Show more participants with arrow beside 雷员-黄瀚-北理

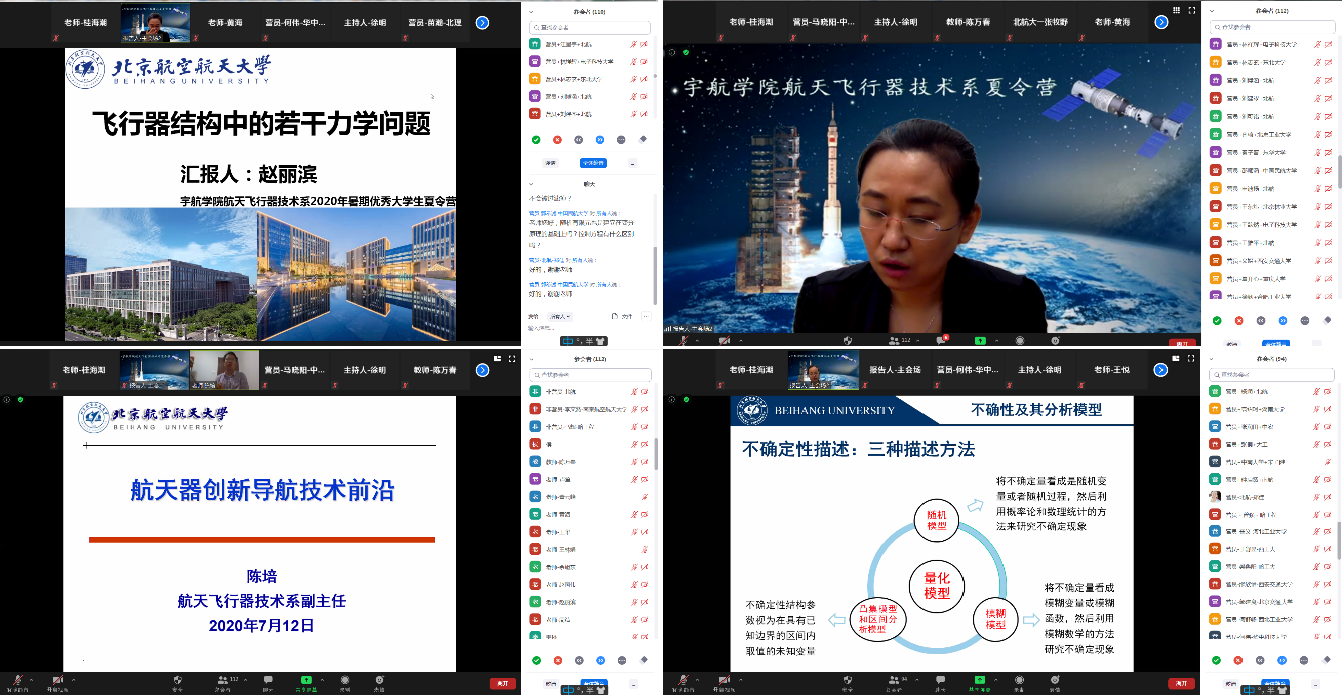(482, 21)
